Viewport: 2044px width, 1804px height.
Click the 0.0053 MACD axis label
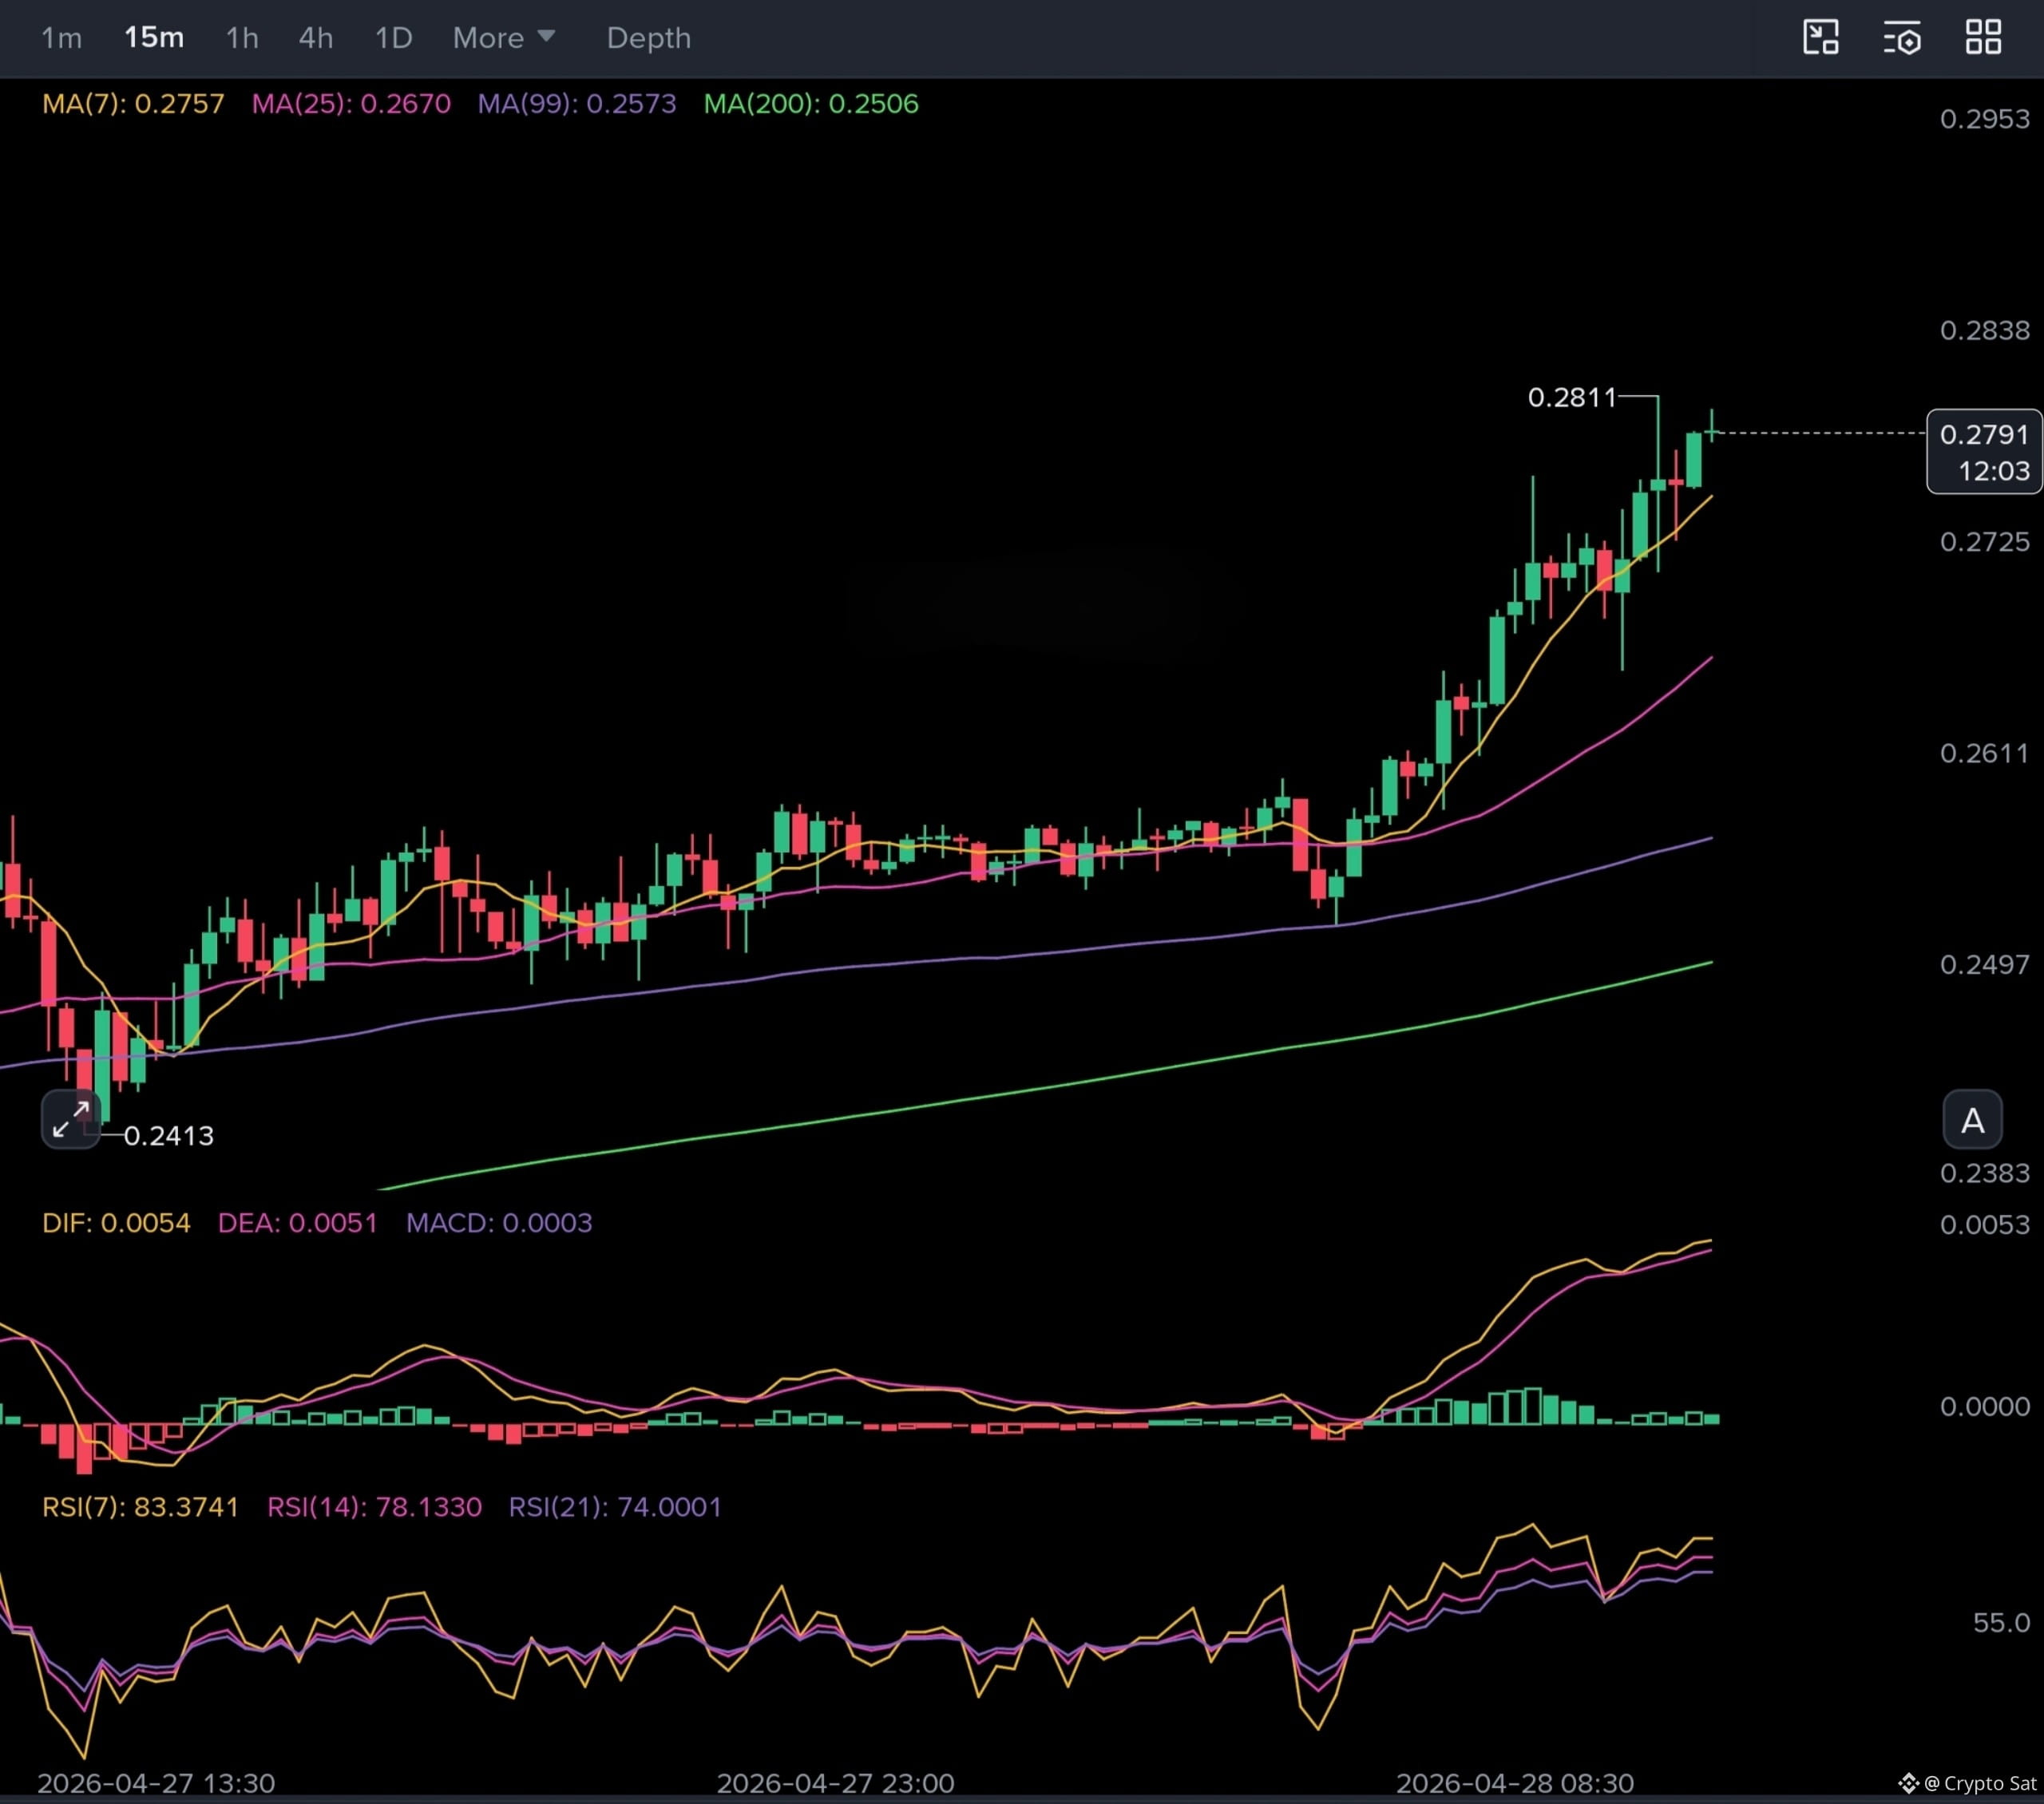click(1985, 1225)
